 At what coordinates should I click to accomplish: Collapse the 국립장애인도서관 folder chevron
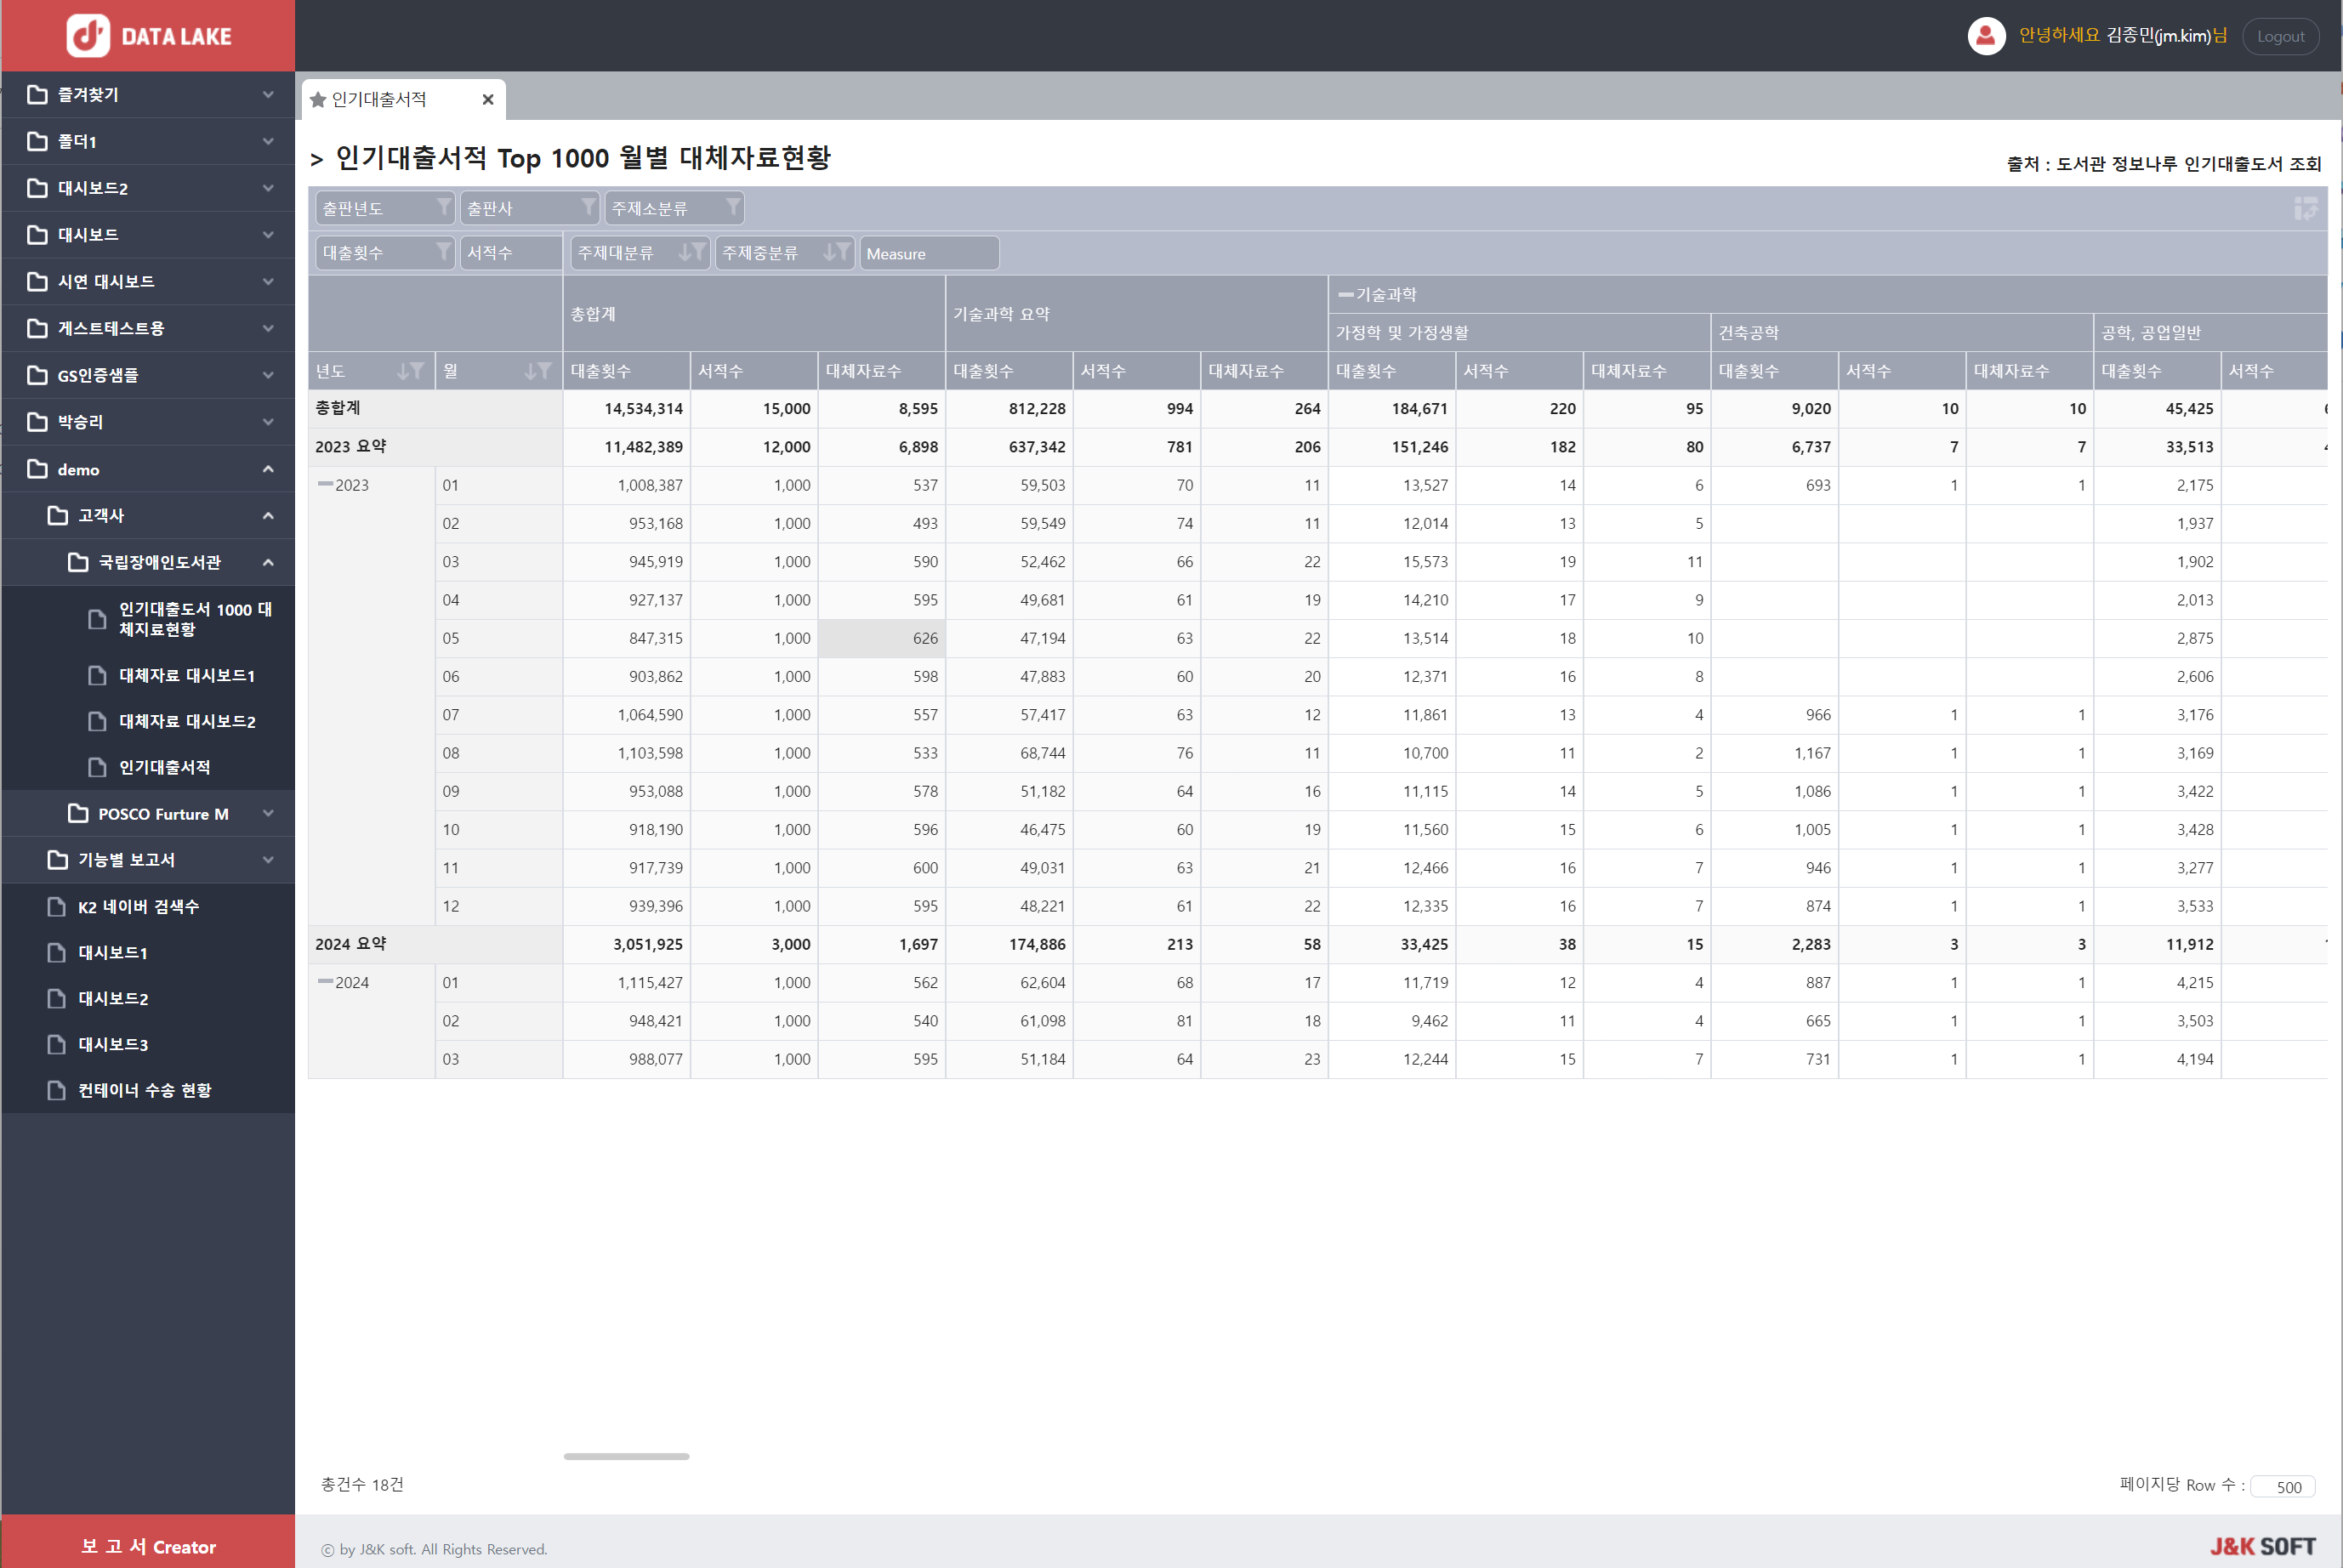tap(268, 562)
